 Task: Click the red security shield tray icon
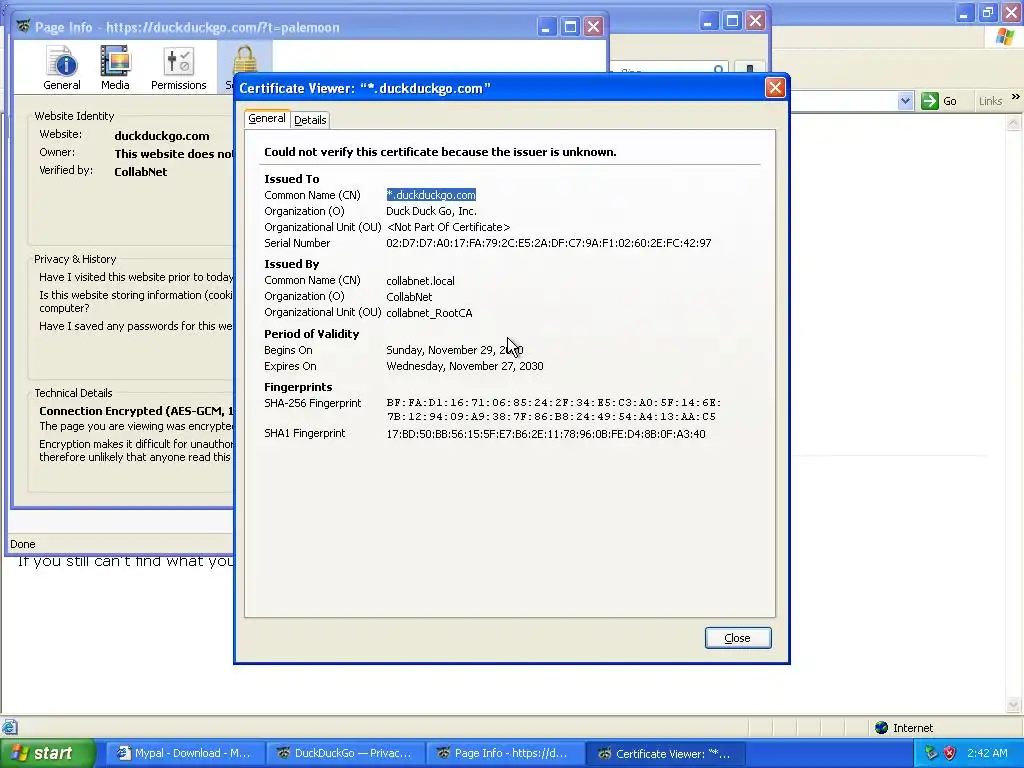pyautogui.click(x=950, y=753)
